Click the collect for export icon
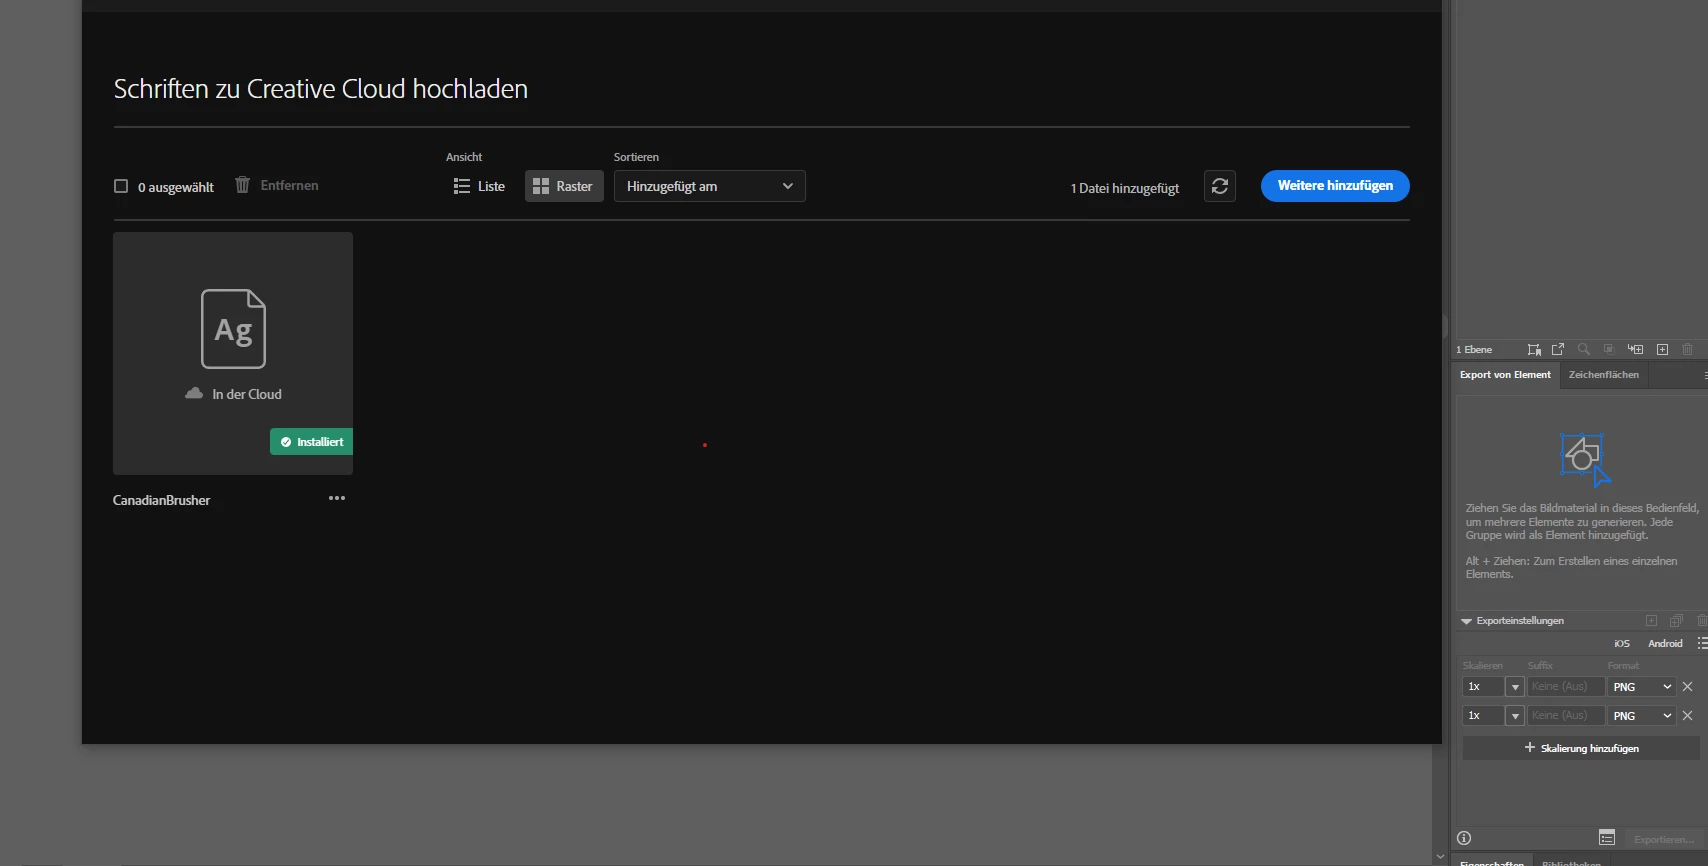The image size is (1708, 866). pos(1558,349)
